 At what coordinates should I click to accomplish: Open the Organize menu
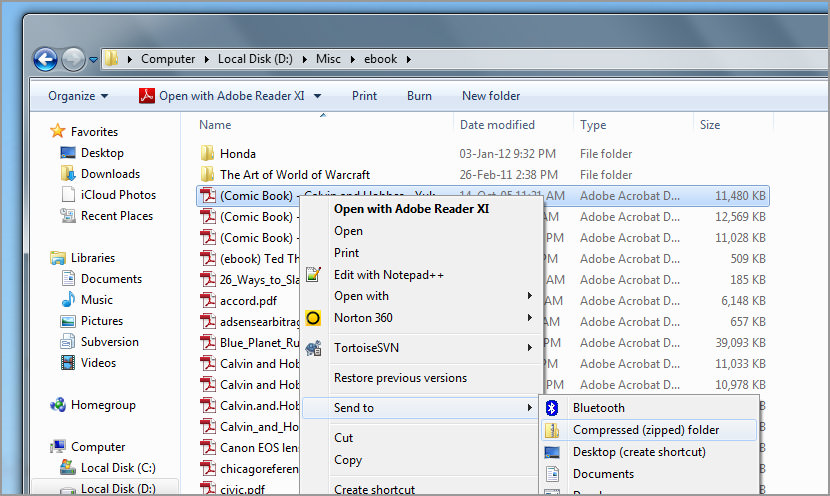(x=78, y=96)
